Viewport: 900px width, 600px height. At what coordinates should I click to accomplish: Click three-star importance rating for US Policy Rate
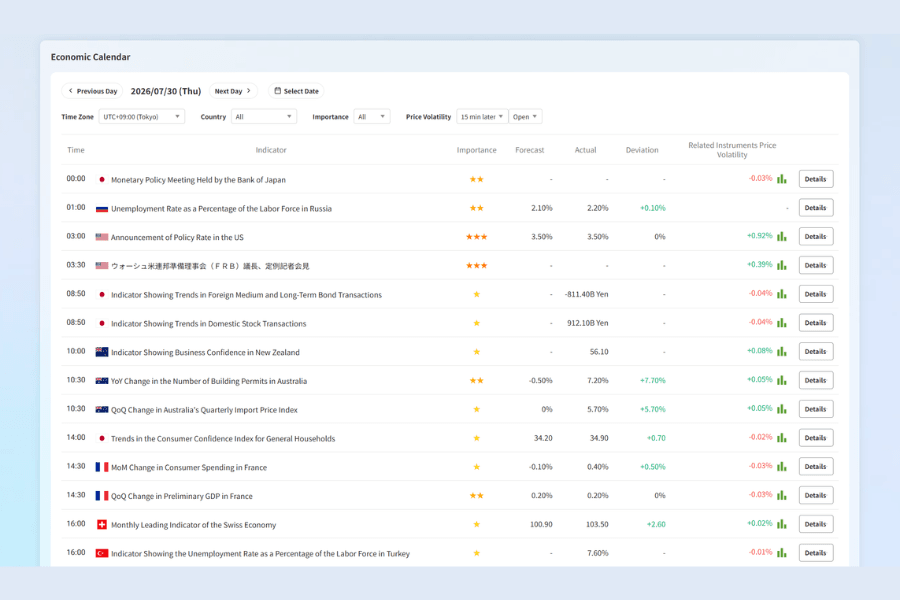(x=476, y=237)
